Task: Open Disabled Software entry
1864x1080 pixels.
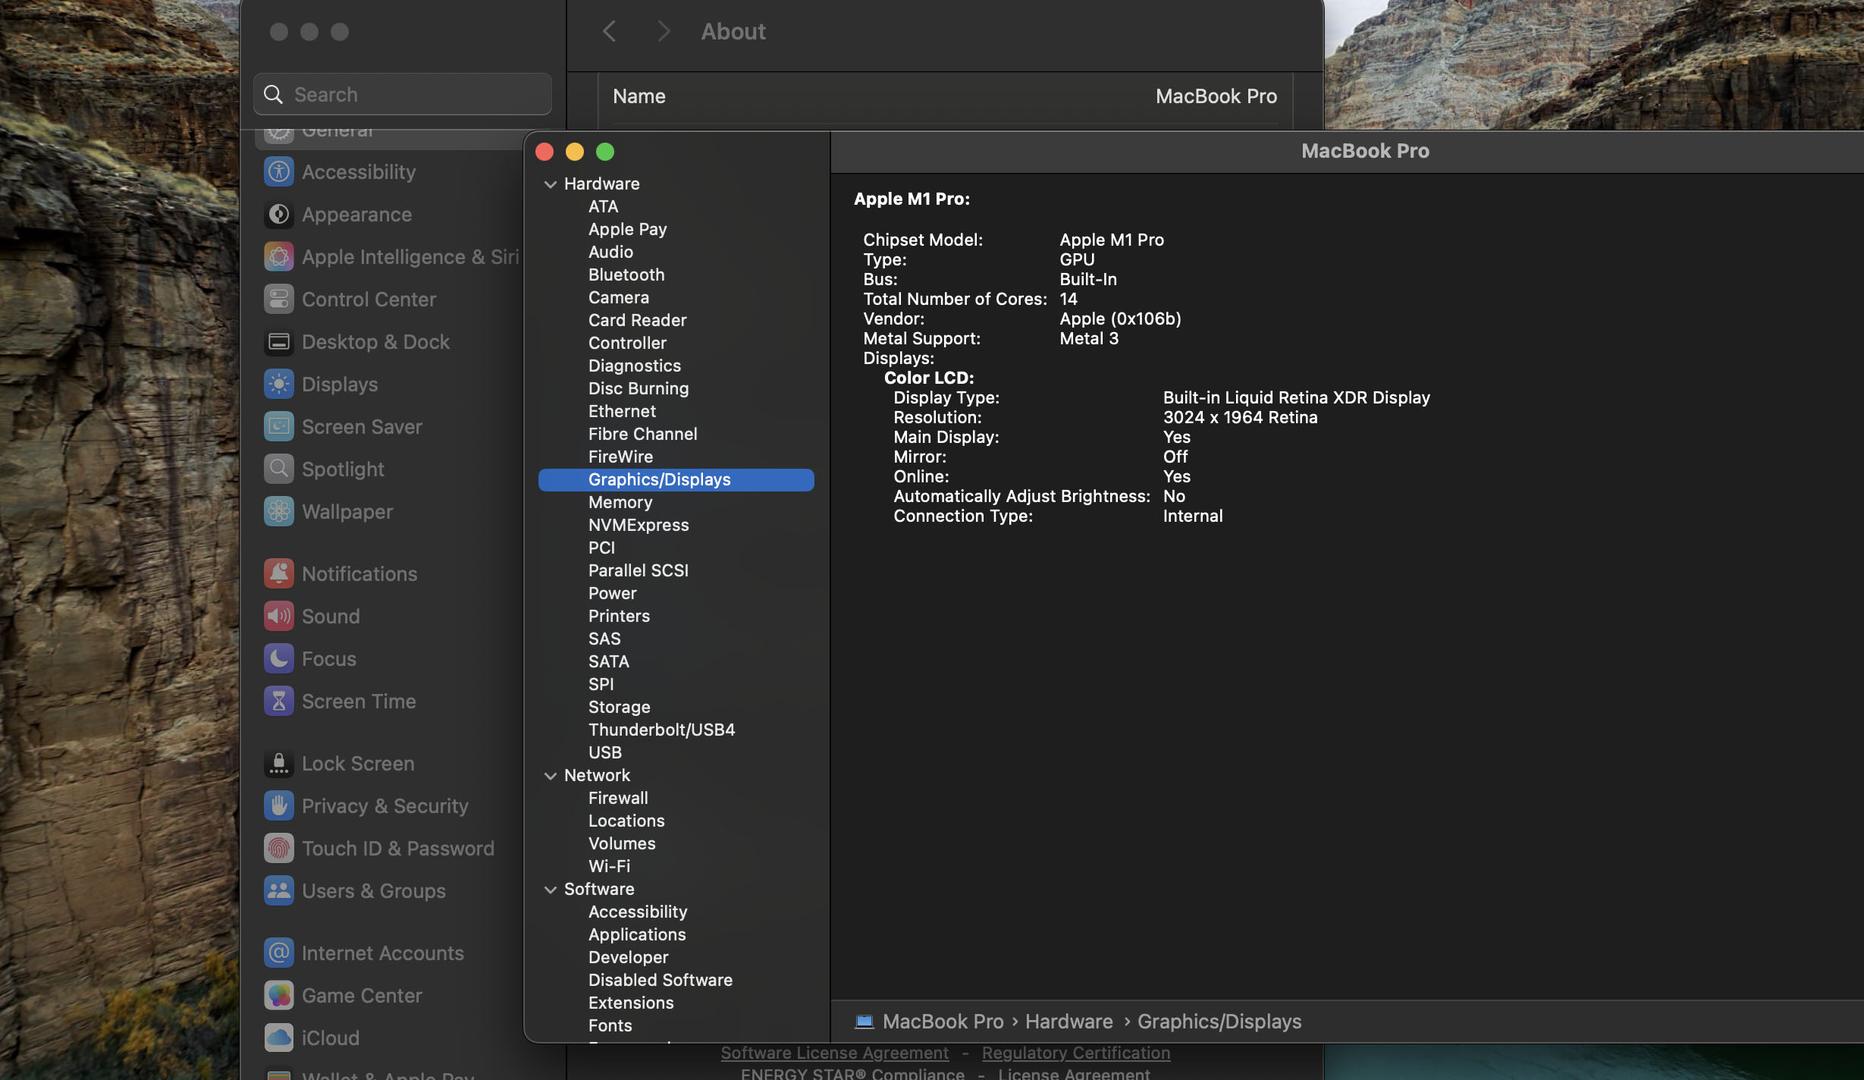Action: 660,981
